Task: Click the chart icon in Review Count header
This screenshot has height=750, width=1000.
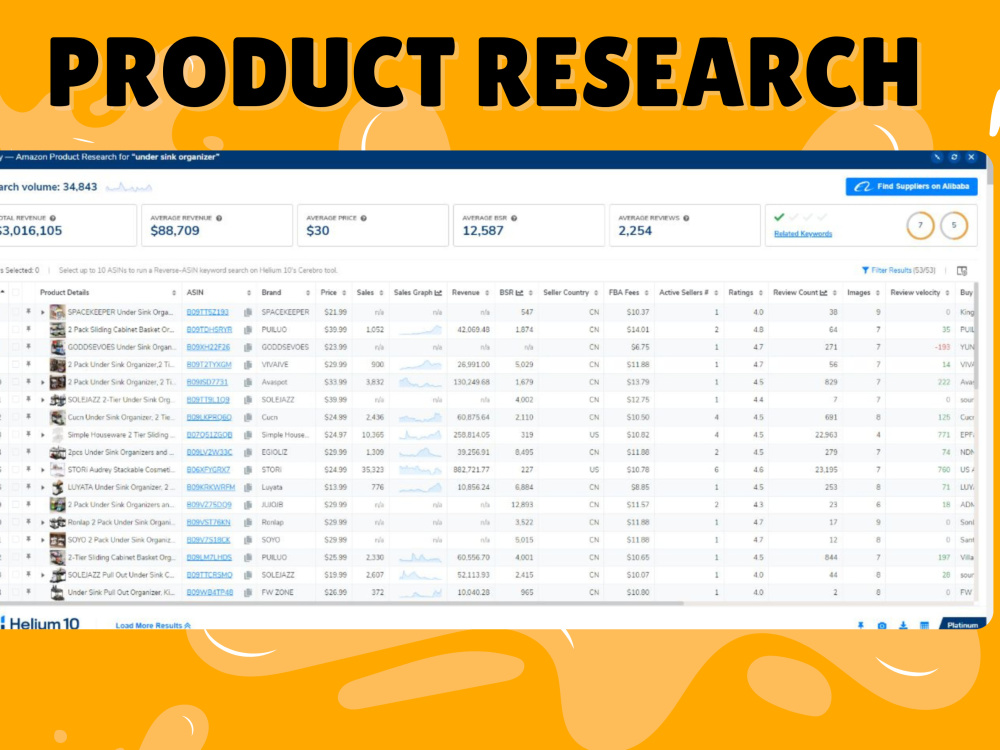Action: coord(823,293)
